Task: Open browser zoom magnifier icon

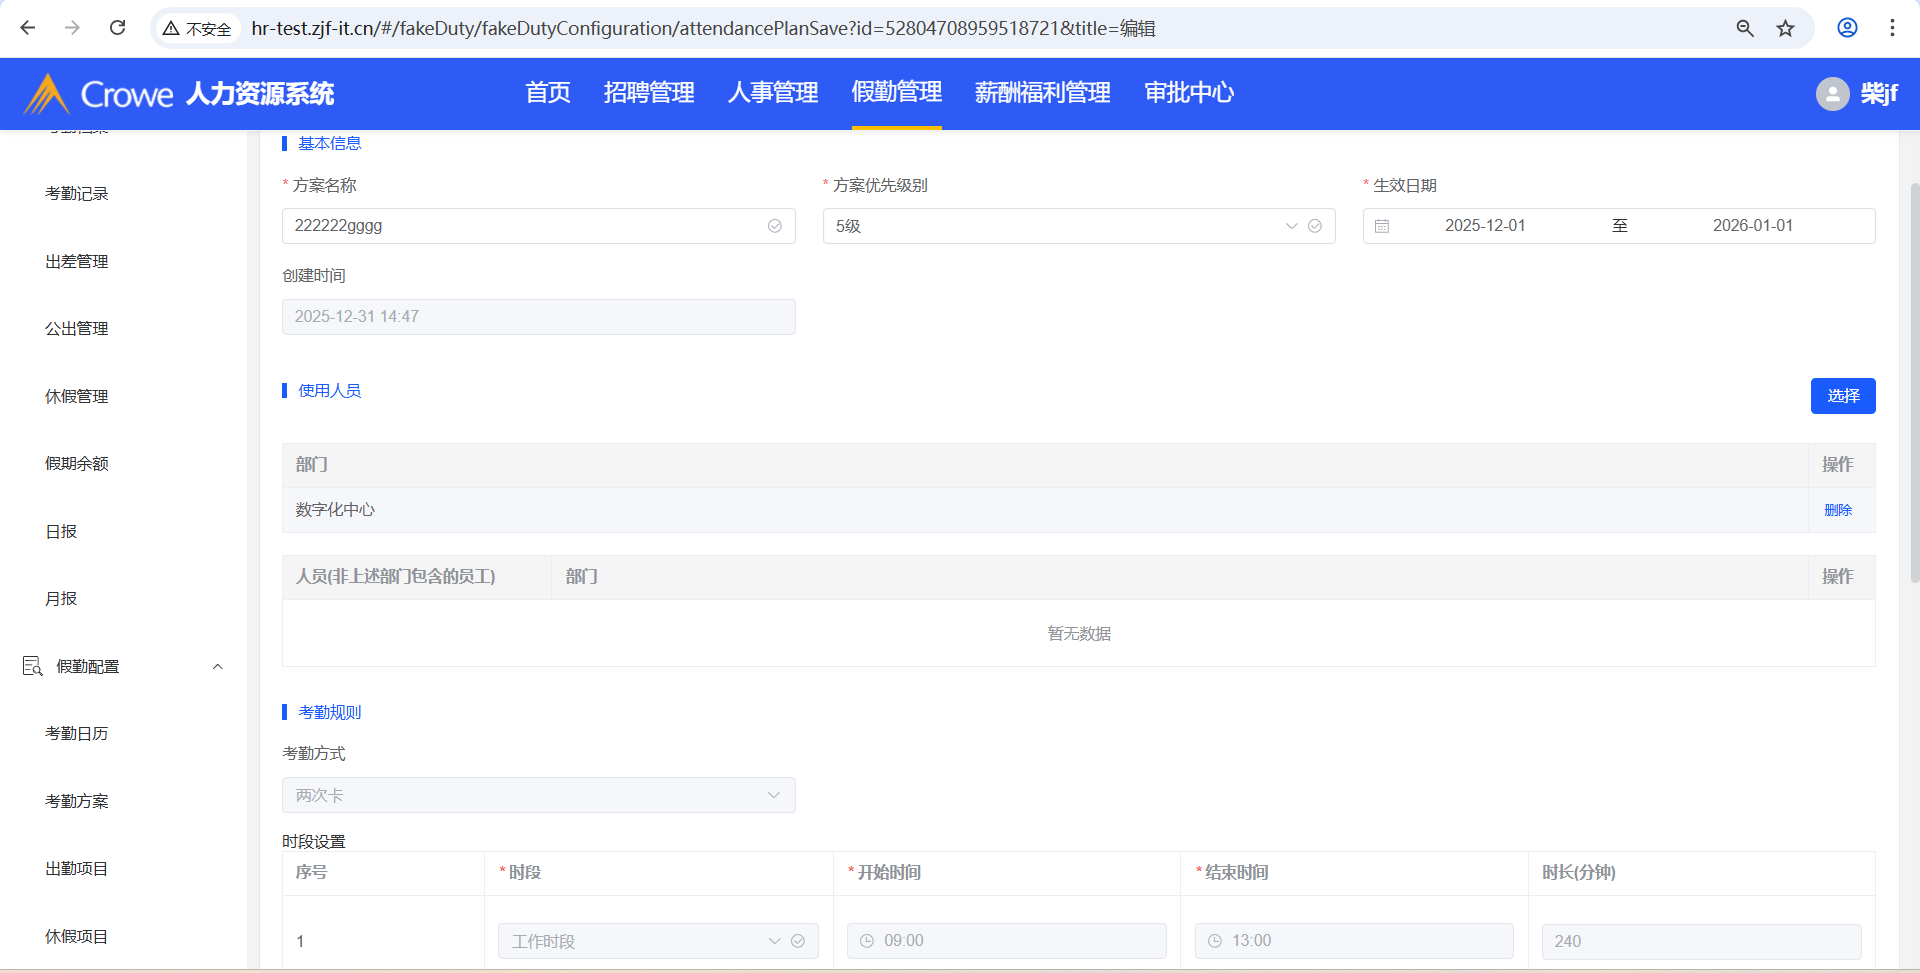Action: (1745, 28)
